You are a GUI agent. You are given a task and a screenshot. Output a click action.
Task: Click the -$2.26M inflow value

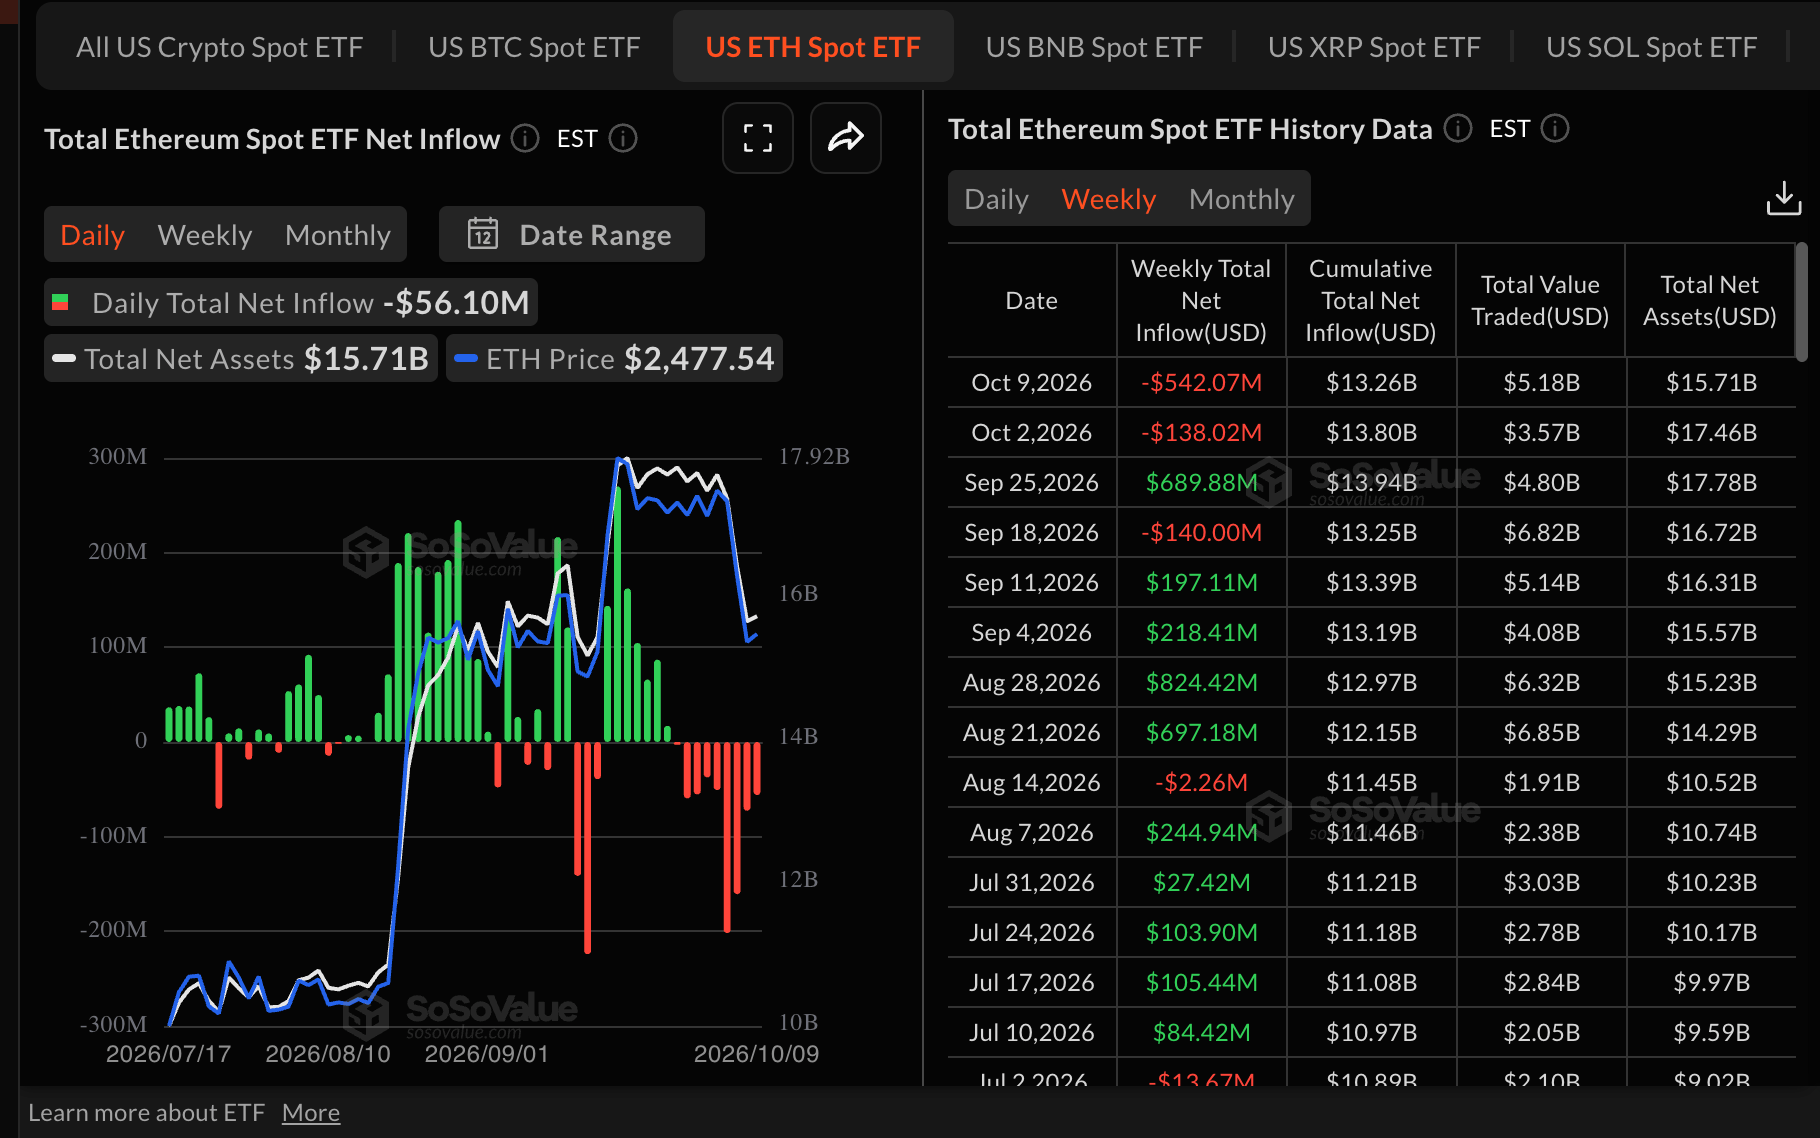(1201, 782)
